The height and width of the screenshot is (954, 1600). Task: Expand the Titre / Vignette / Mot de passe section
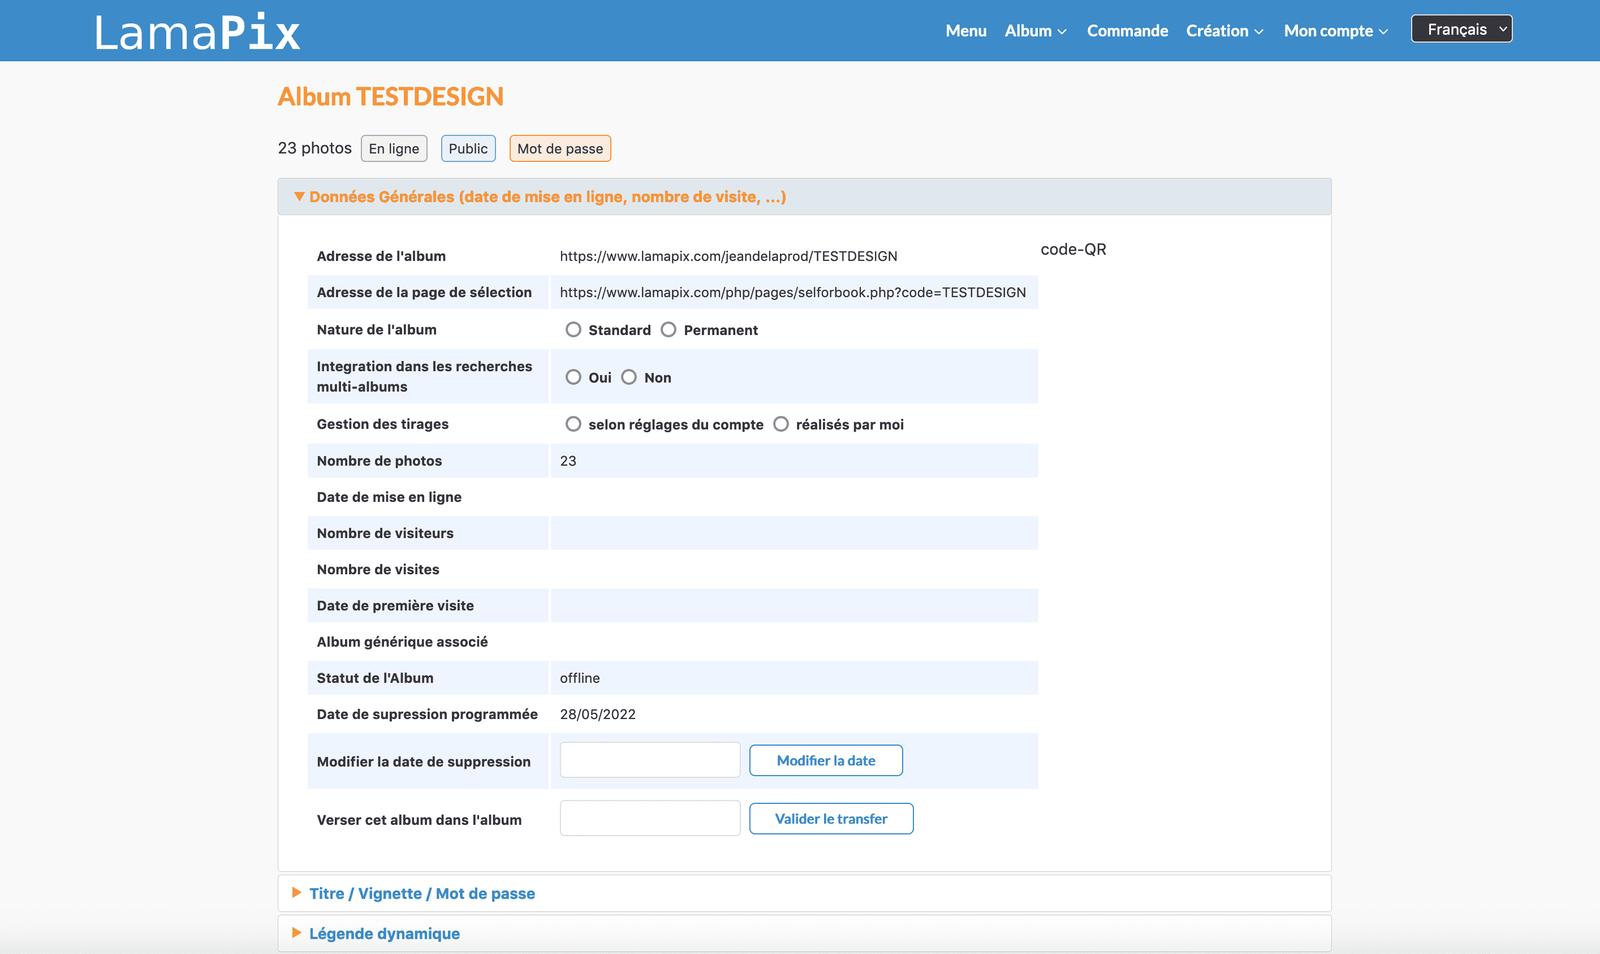421,894
